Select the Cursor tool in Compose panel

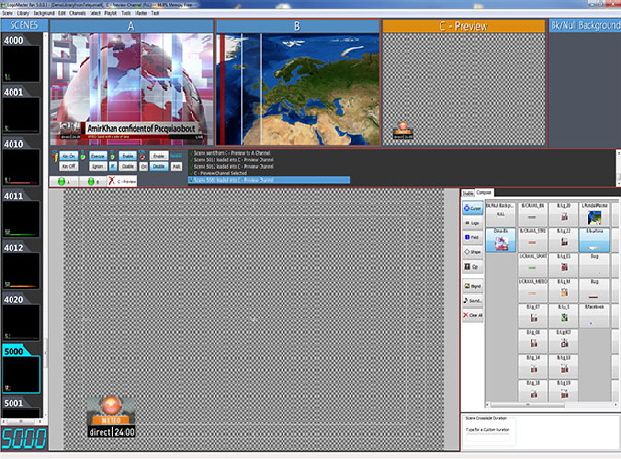coord(472,208)
